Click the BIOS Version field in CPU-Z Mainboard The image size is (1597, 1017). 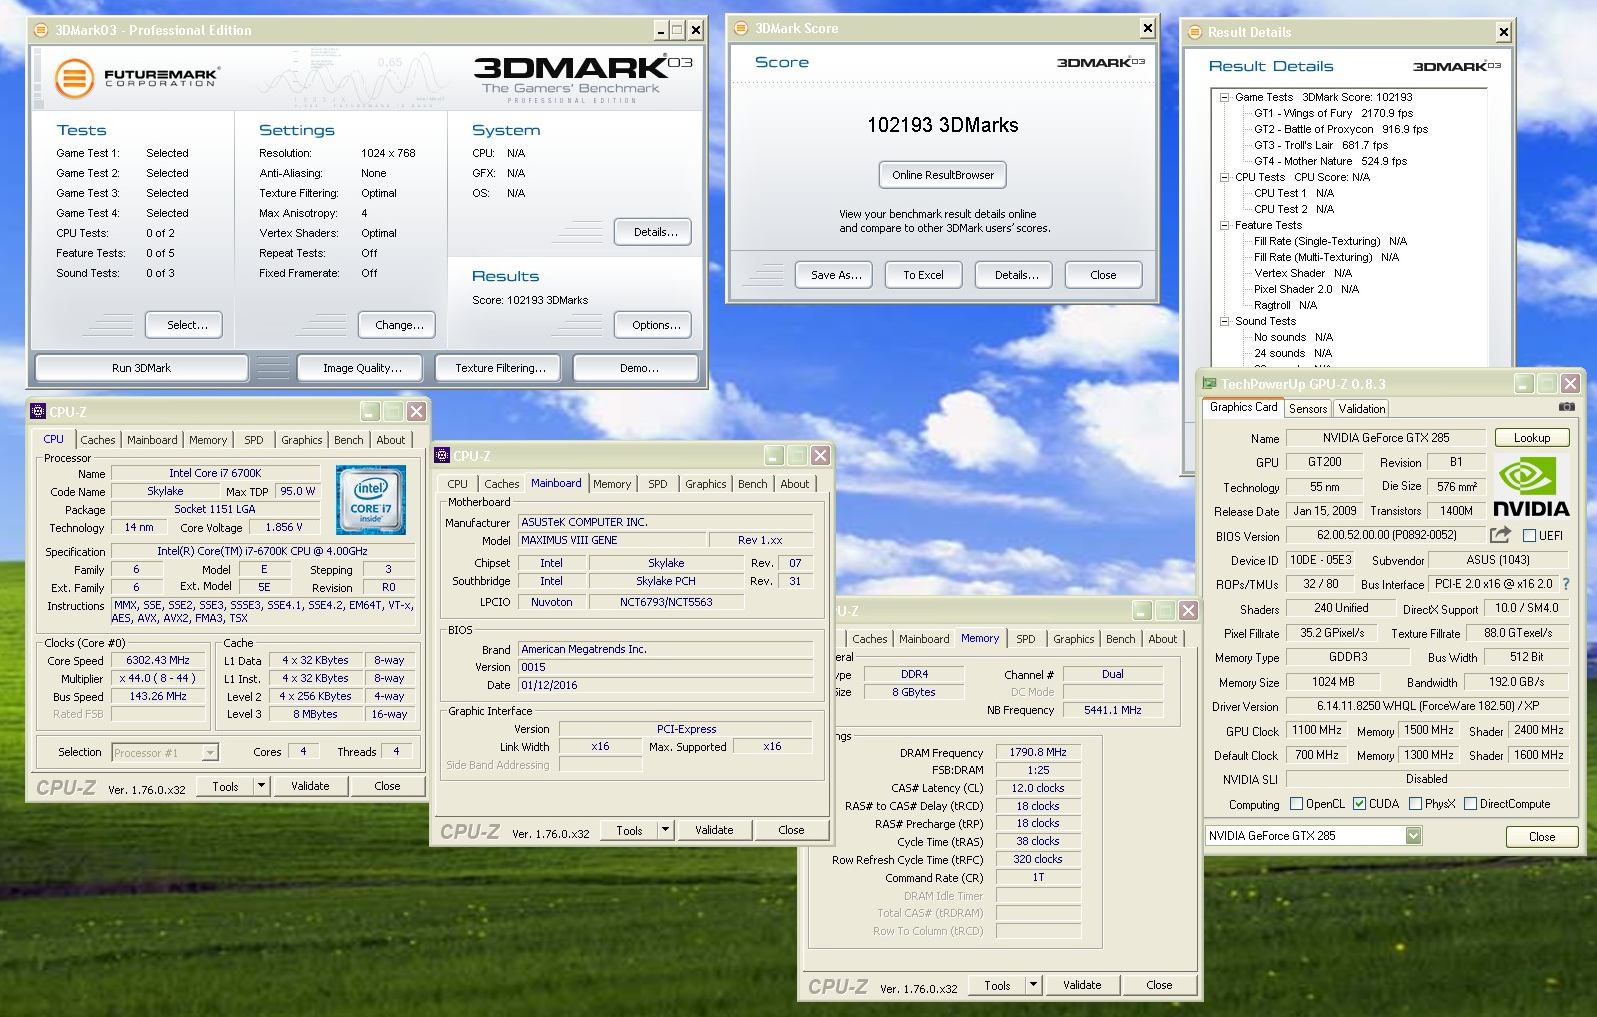tap(665, 667)
